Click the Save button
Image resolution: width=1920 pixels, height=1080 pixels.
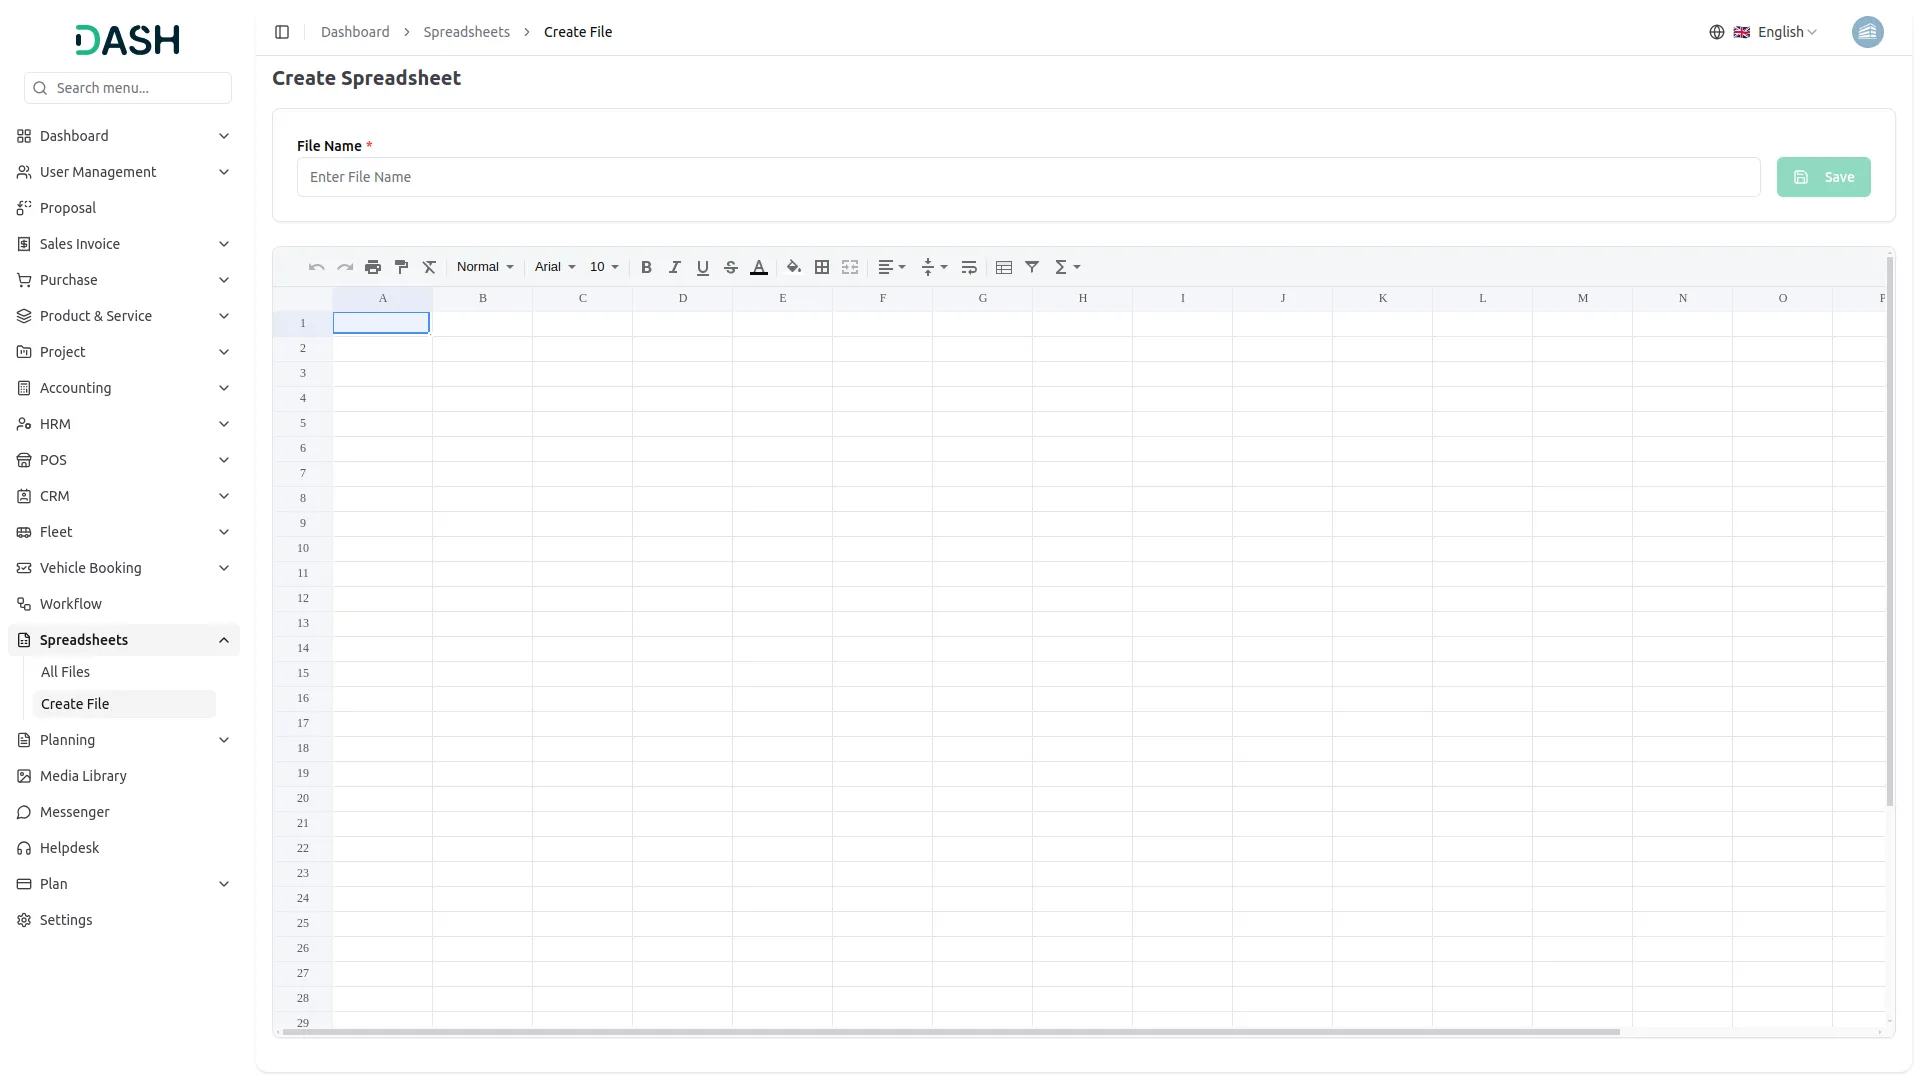tap(1823, 177)
